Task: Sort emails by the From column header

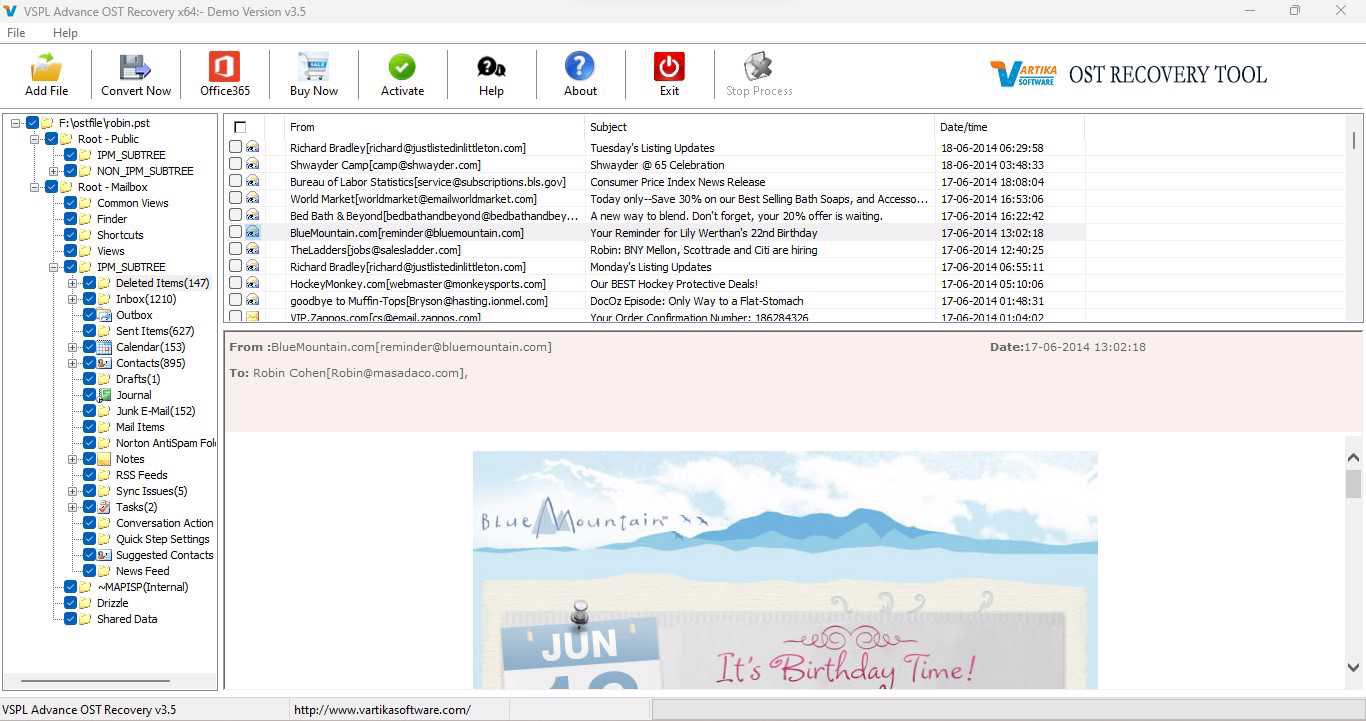Action: coord(434,127)
